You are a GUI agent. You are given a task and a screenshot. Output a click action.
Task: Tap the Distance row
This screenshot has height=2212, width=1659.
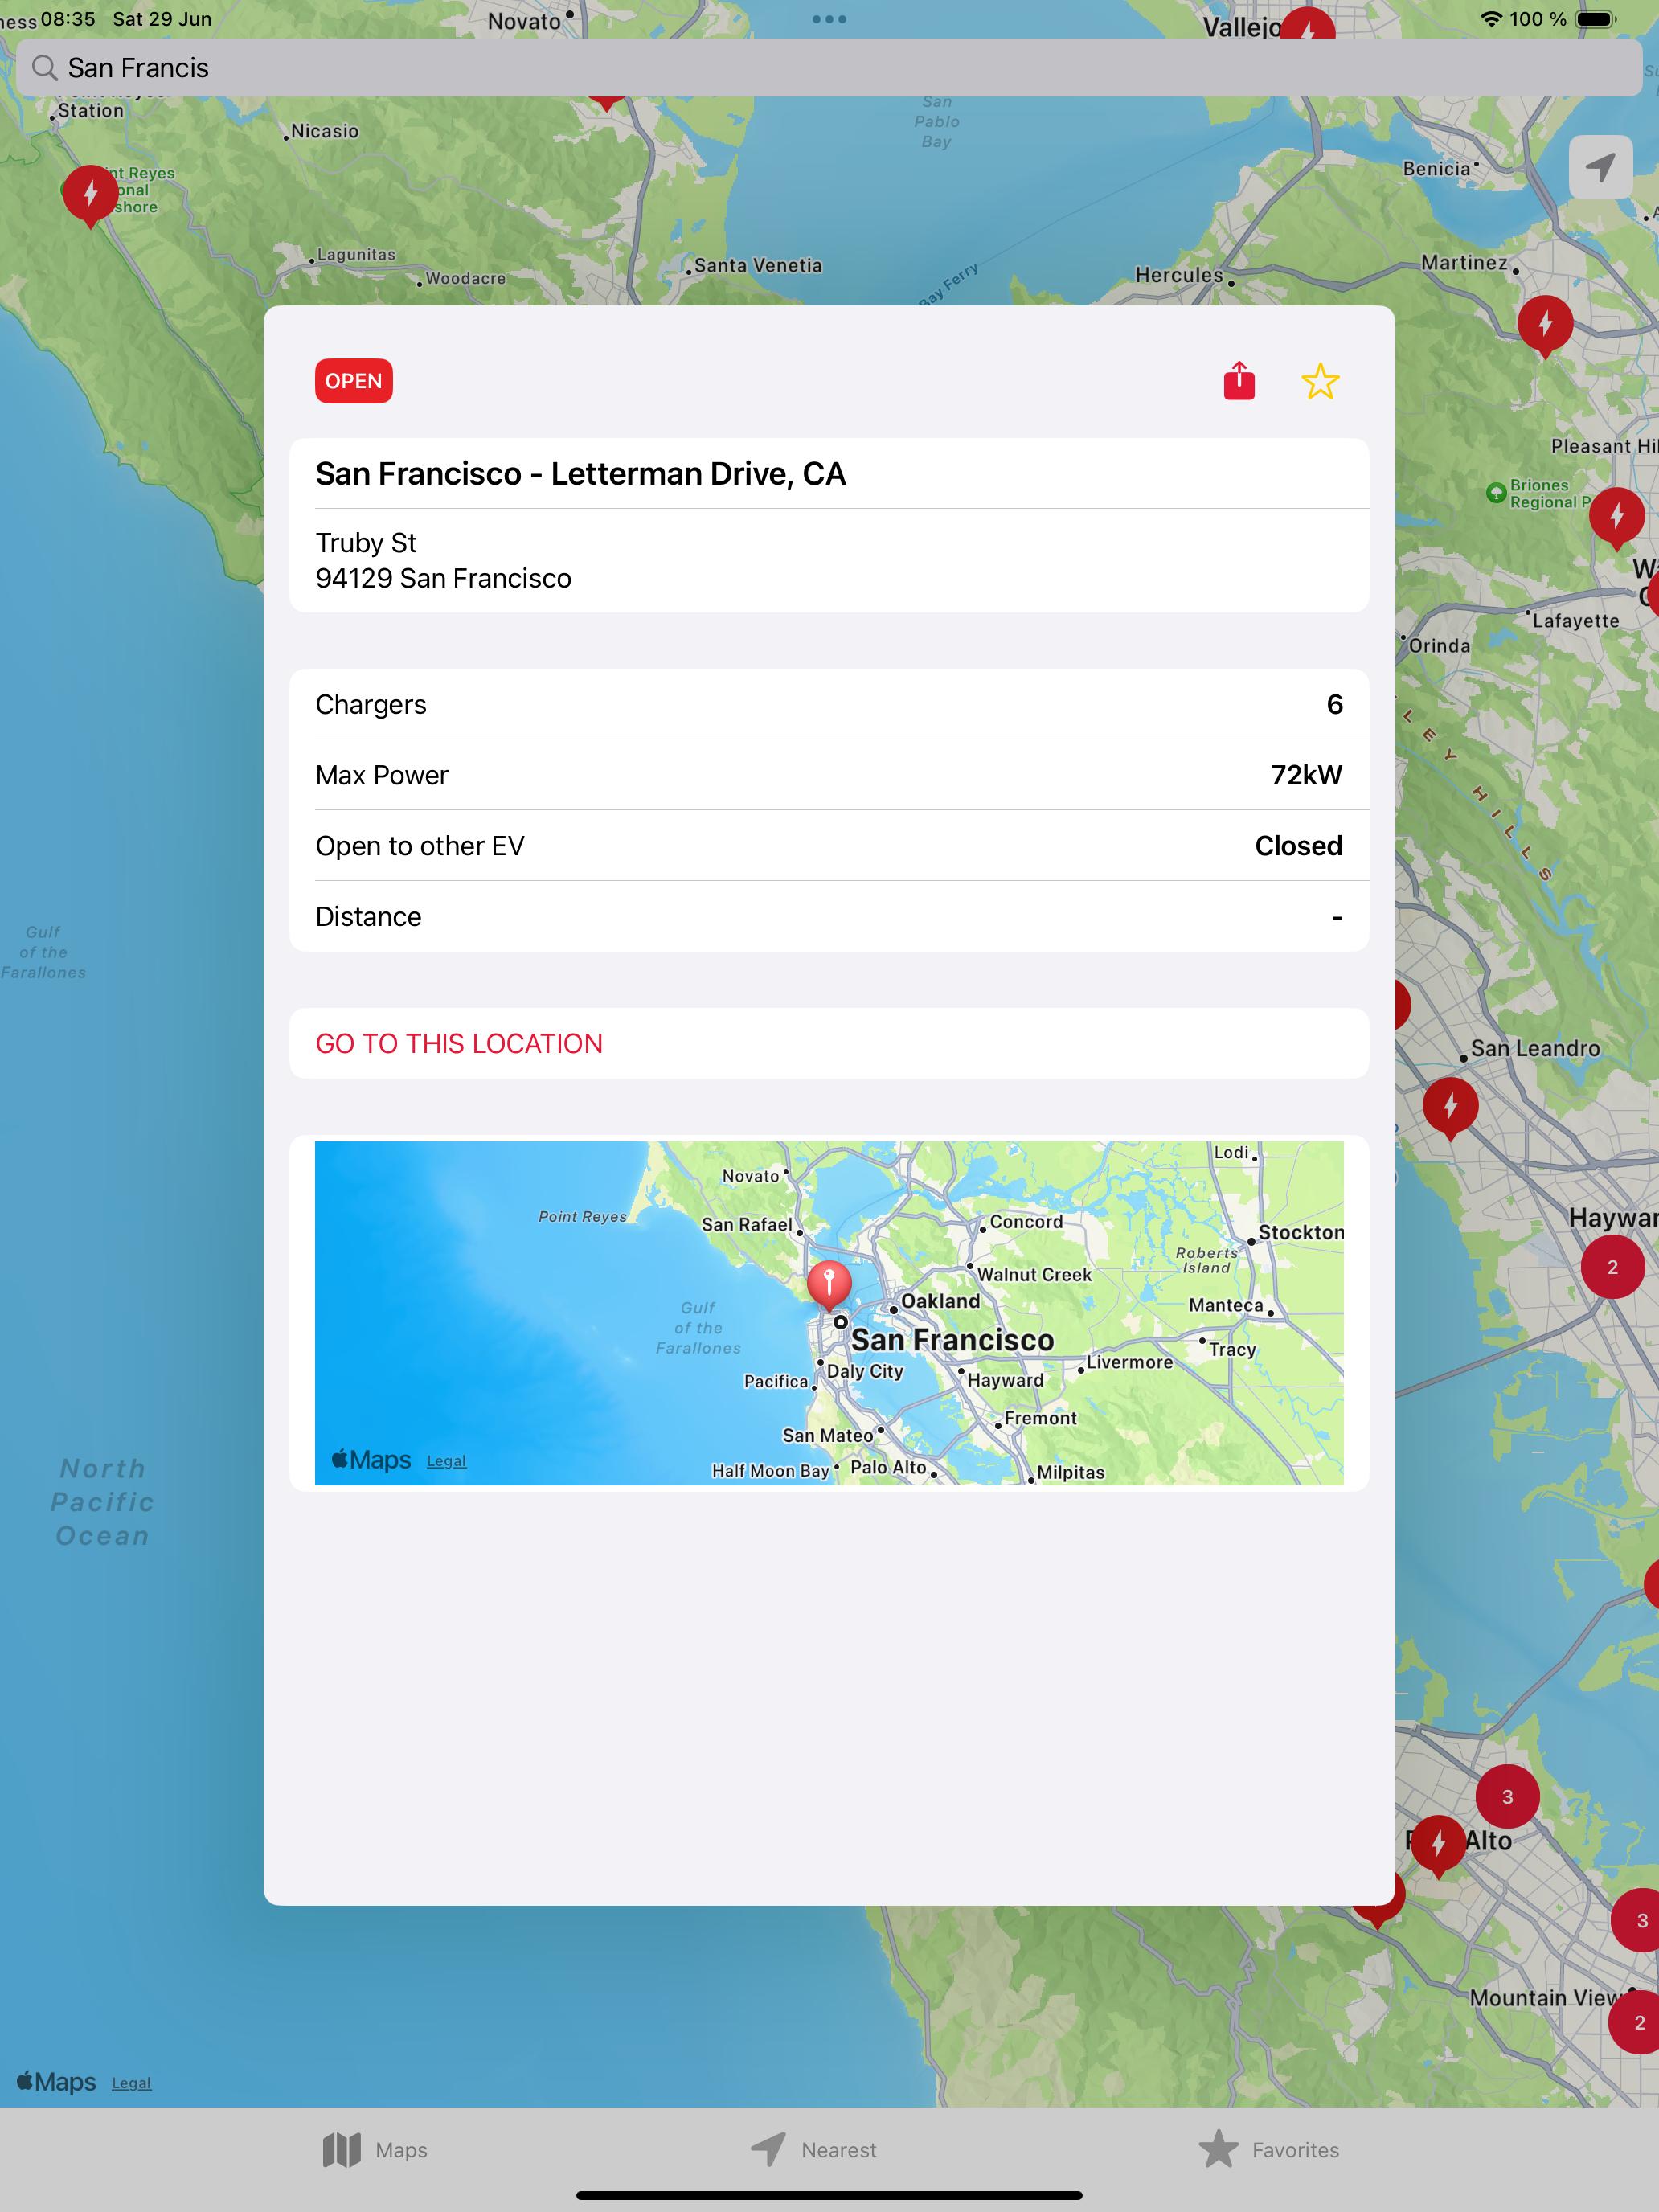tap(829, 916)
